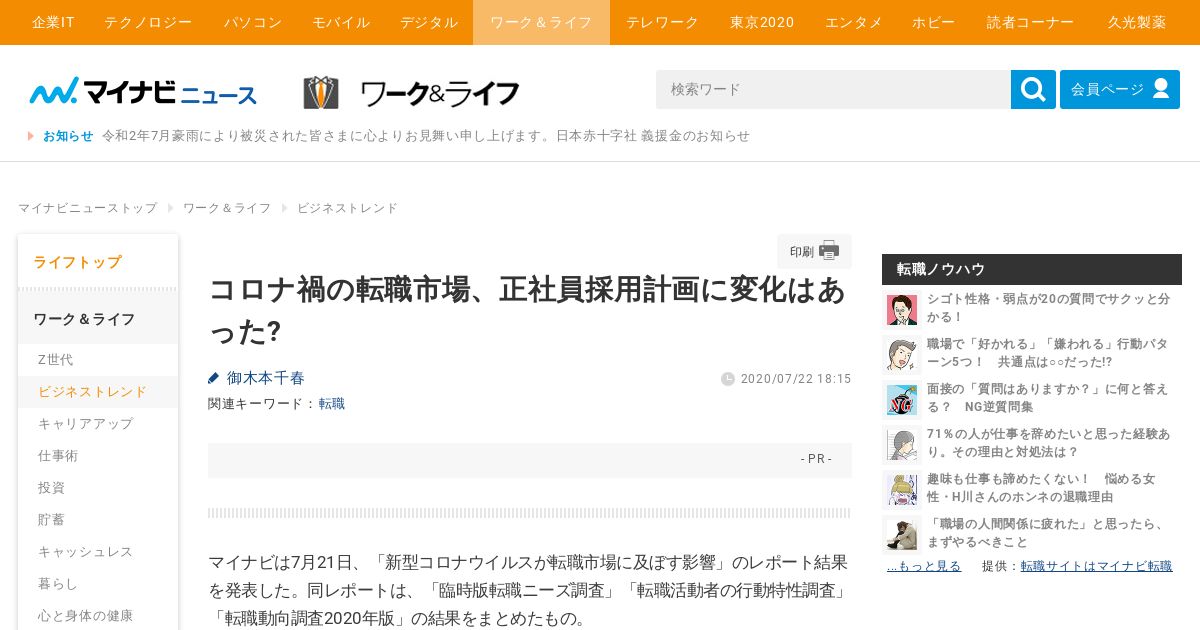Open thumbnail for 面接の質問 NG article

pos(902,399)
